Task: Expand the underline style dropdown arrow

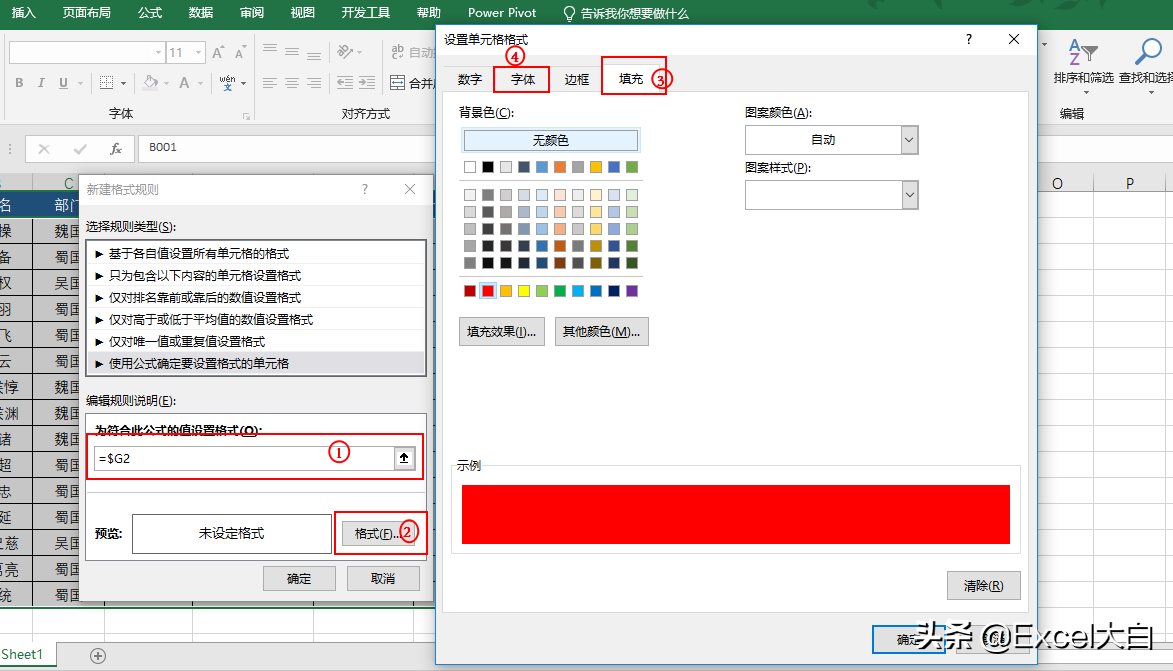Action: (x=80, y=83)
